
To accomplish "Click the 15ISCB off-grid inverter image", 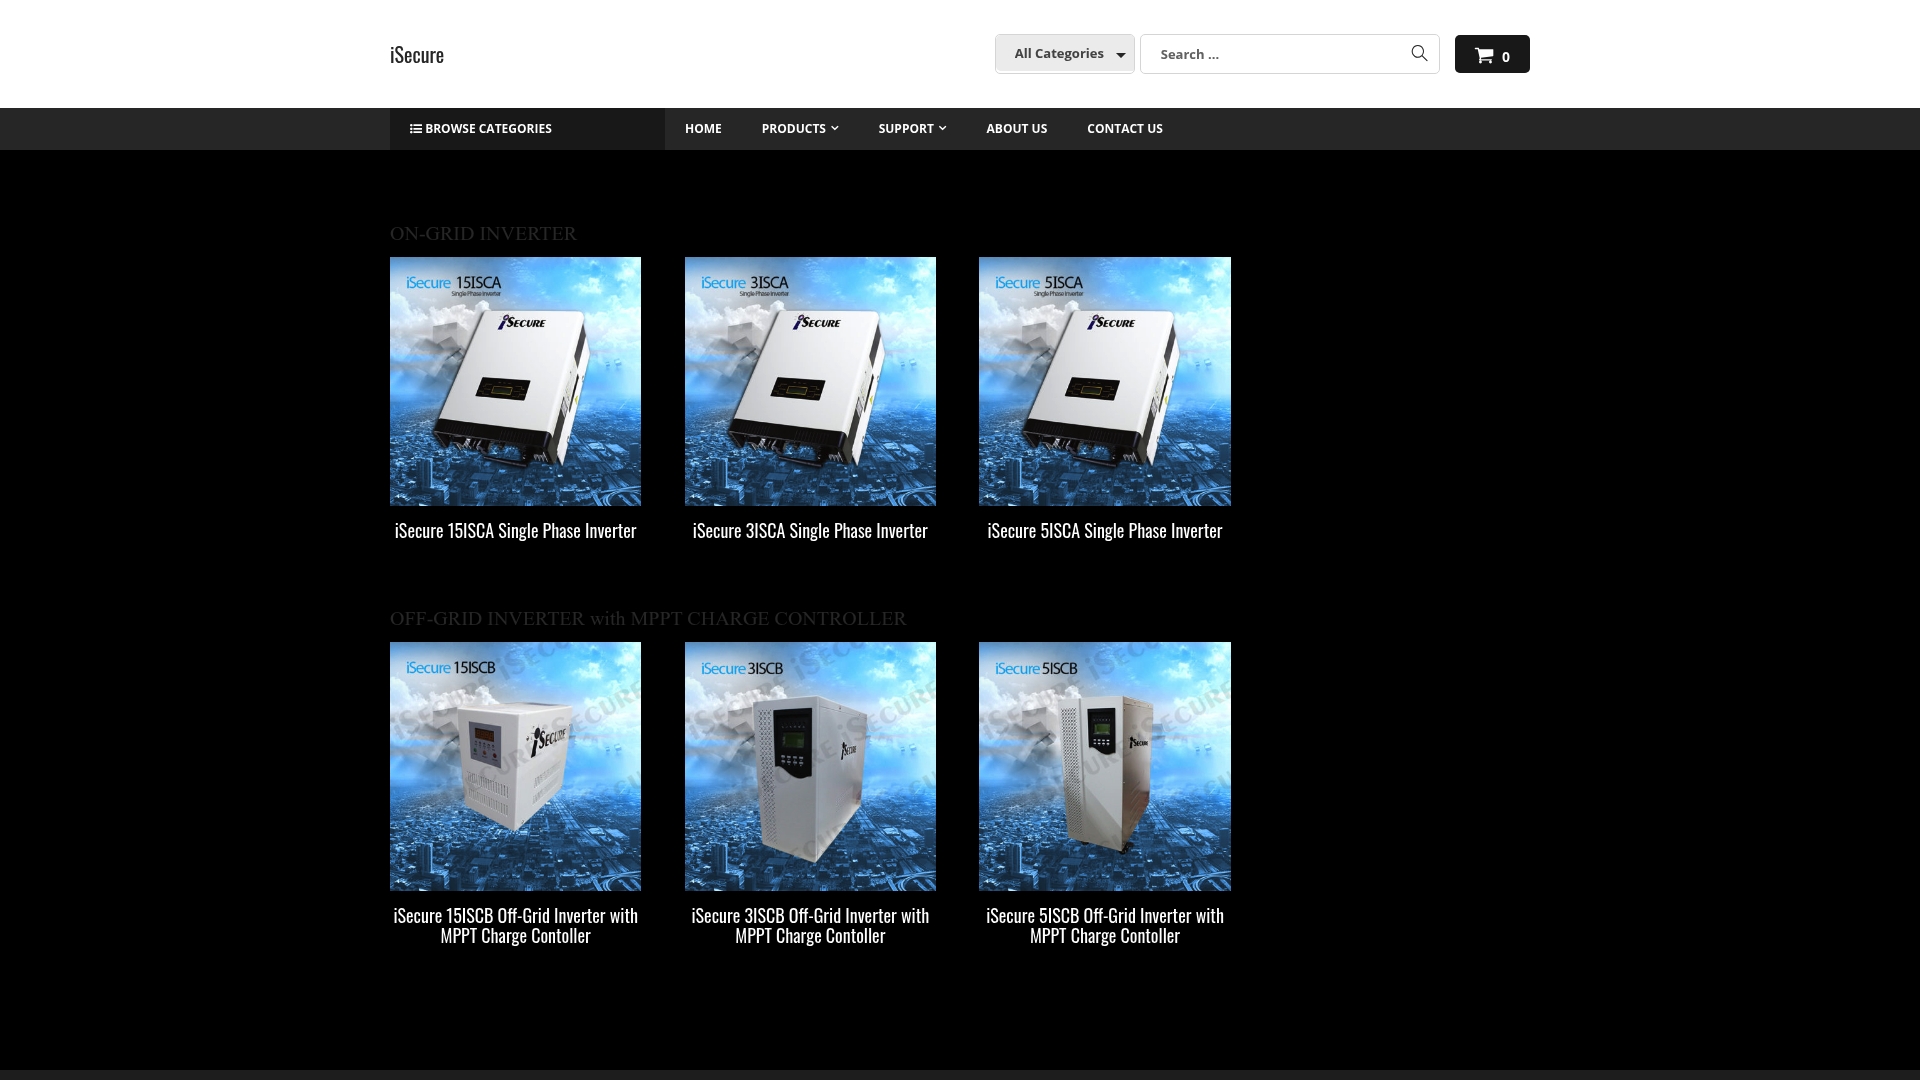I will tap(515, 766).
